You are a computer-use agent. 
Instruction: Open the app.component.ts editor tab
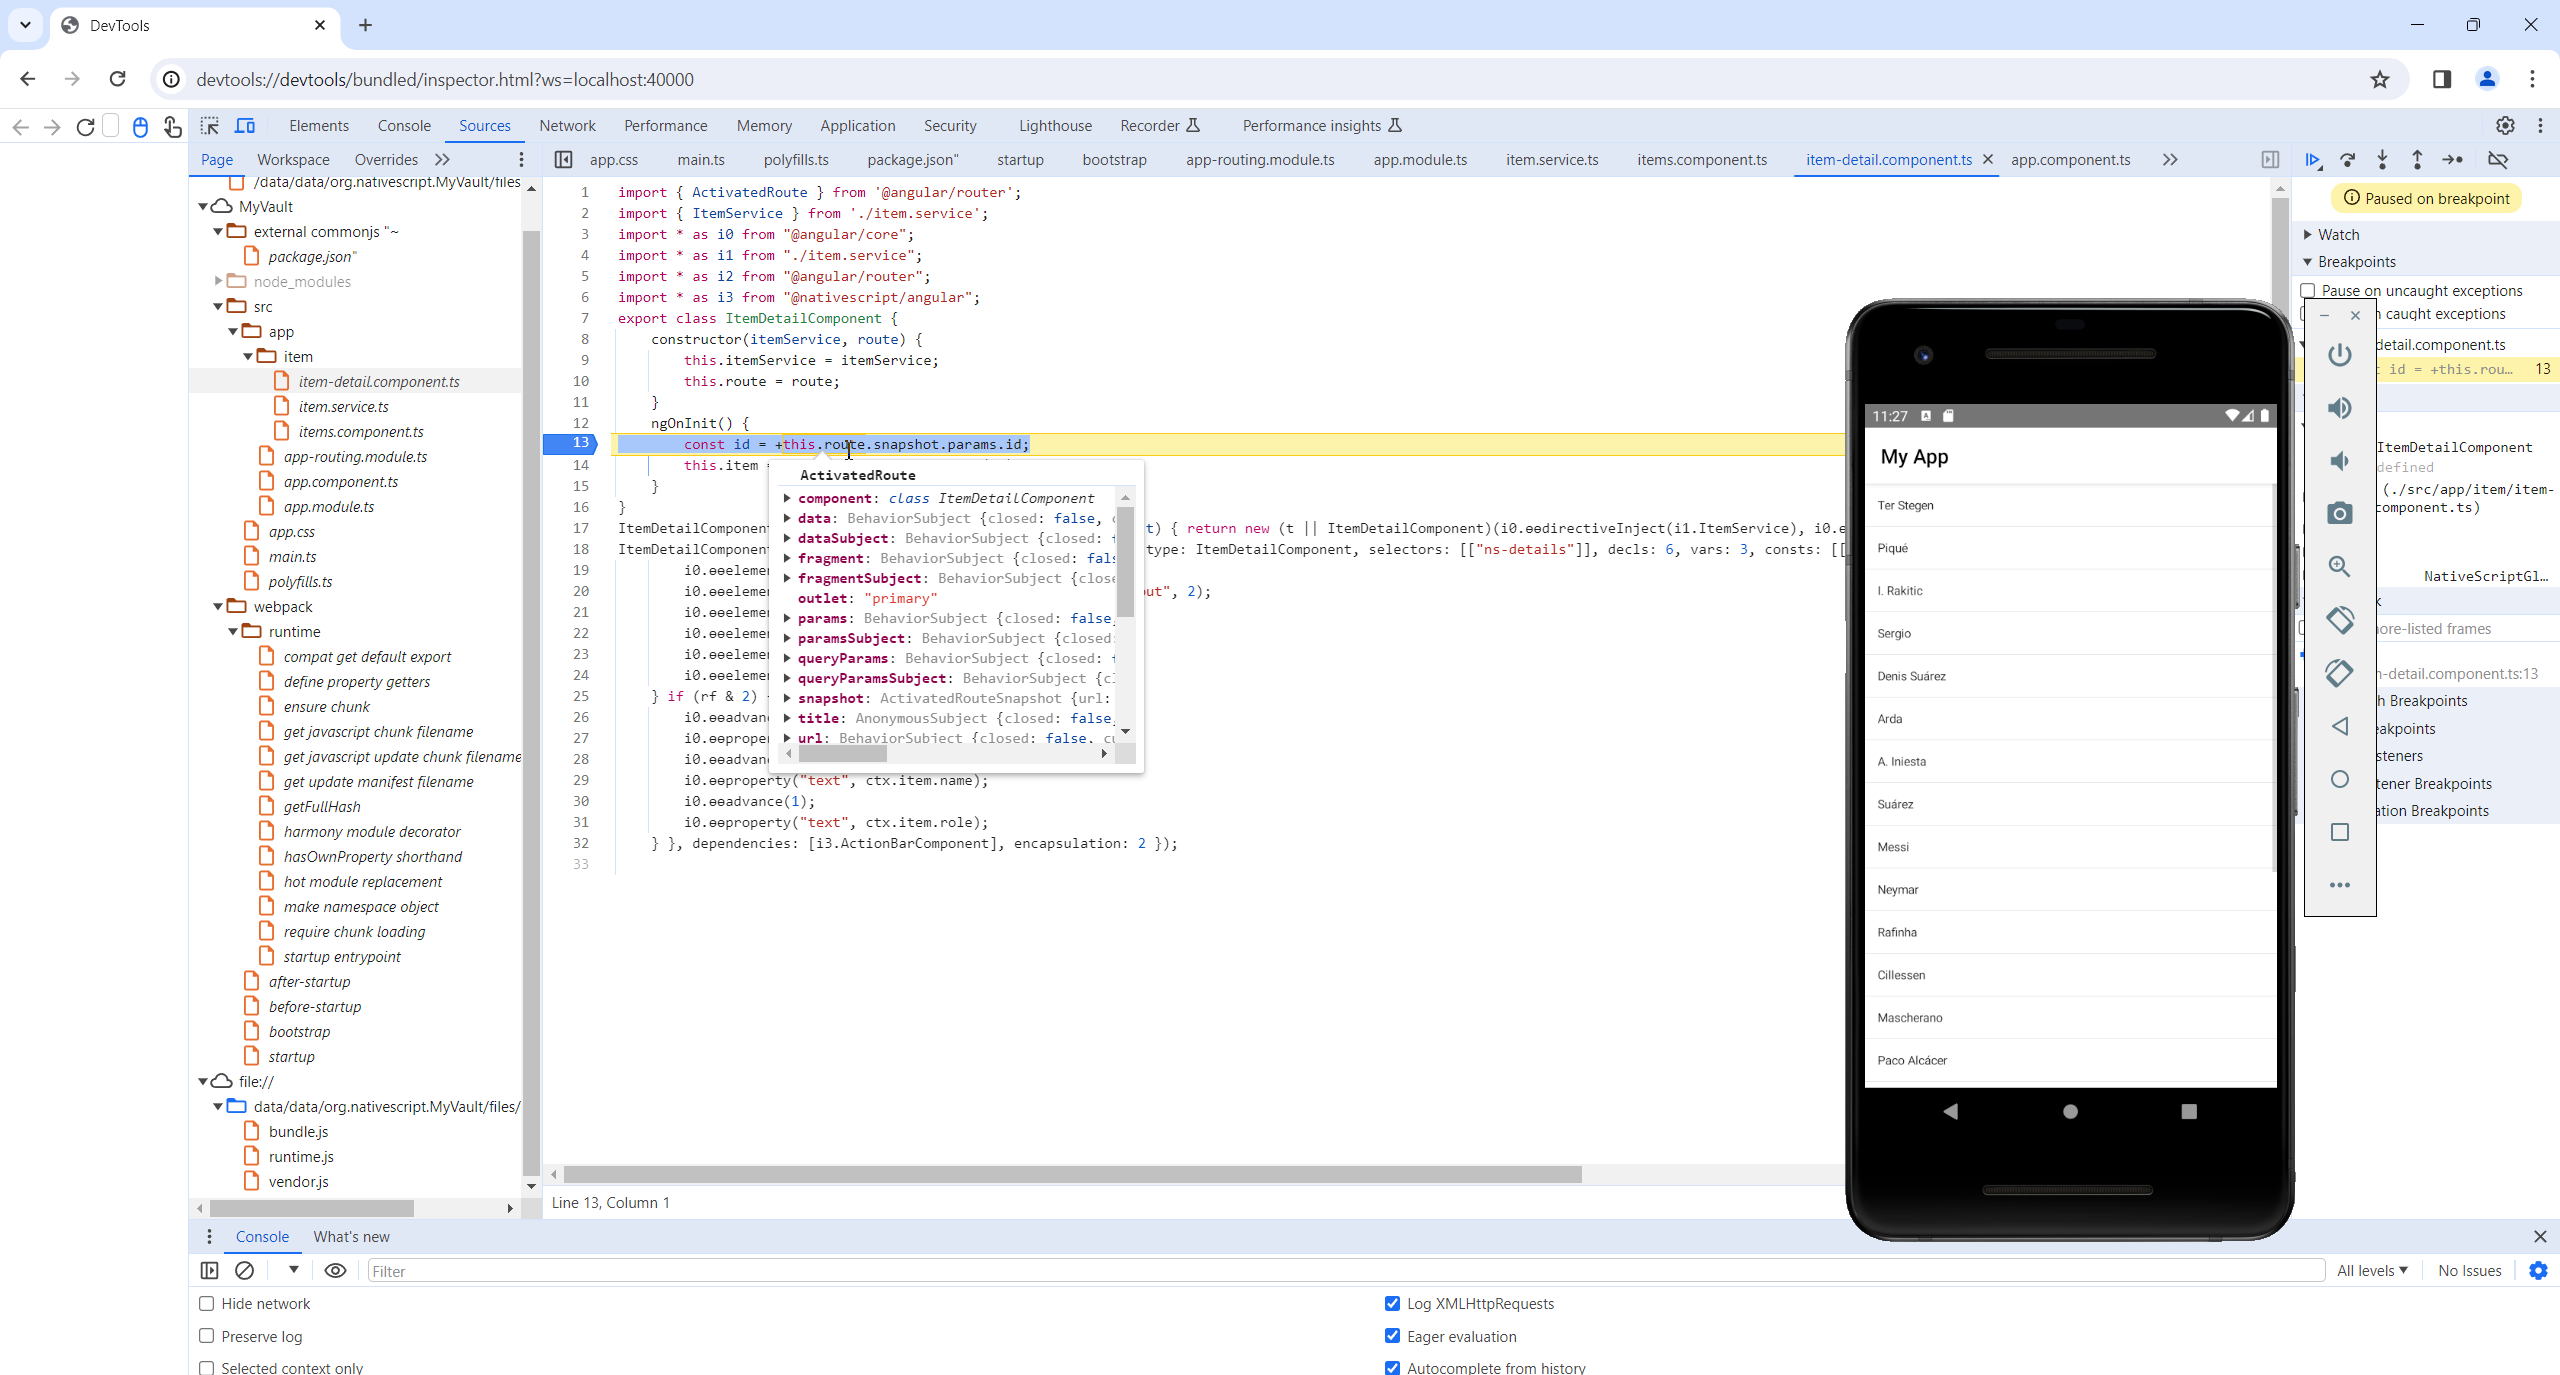(2071, 160)
